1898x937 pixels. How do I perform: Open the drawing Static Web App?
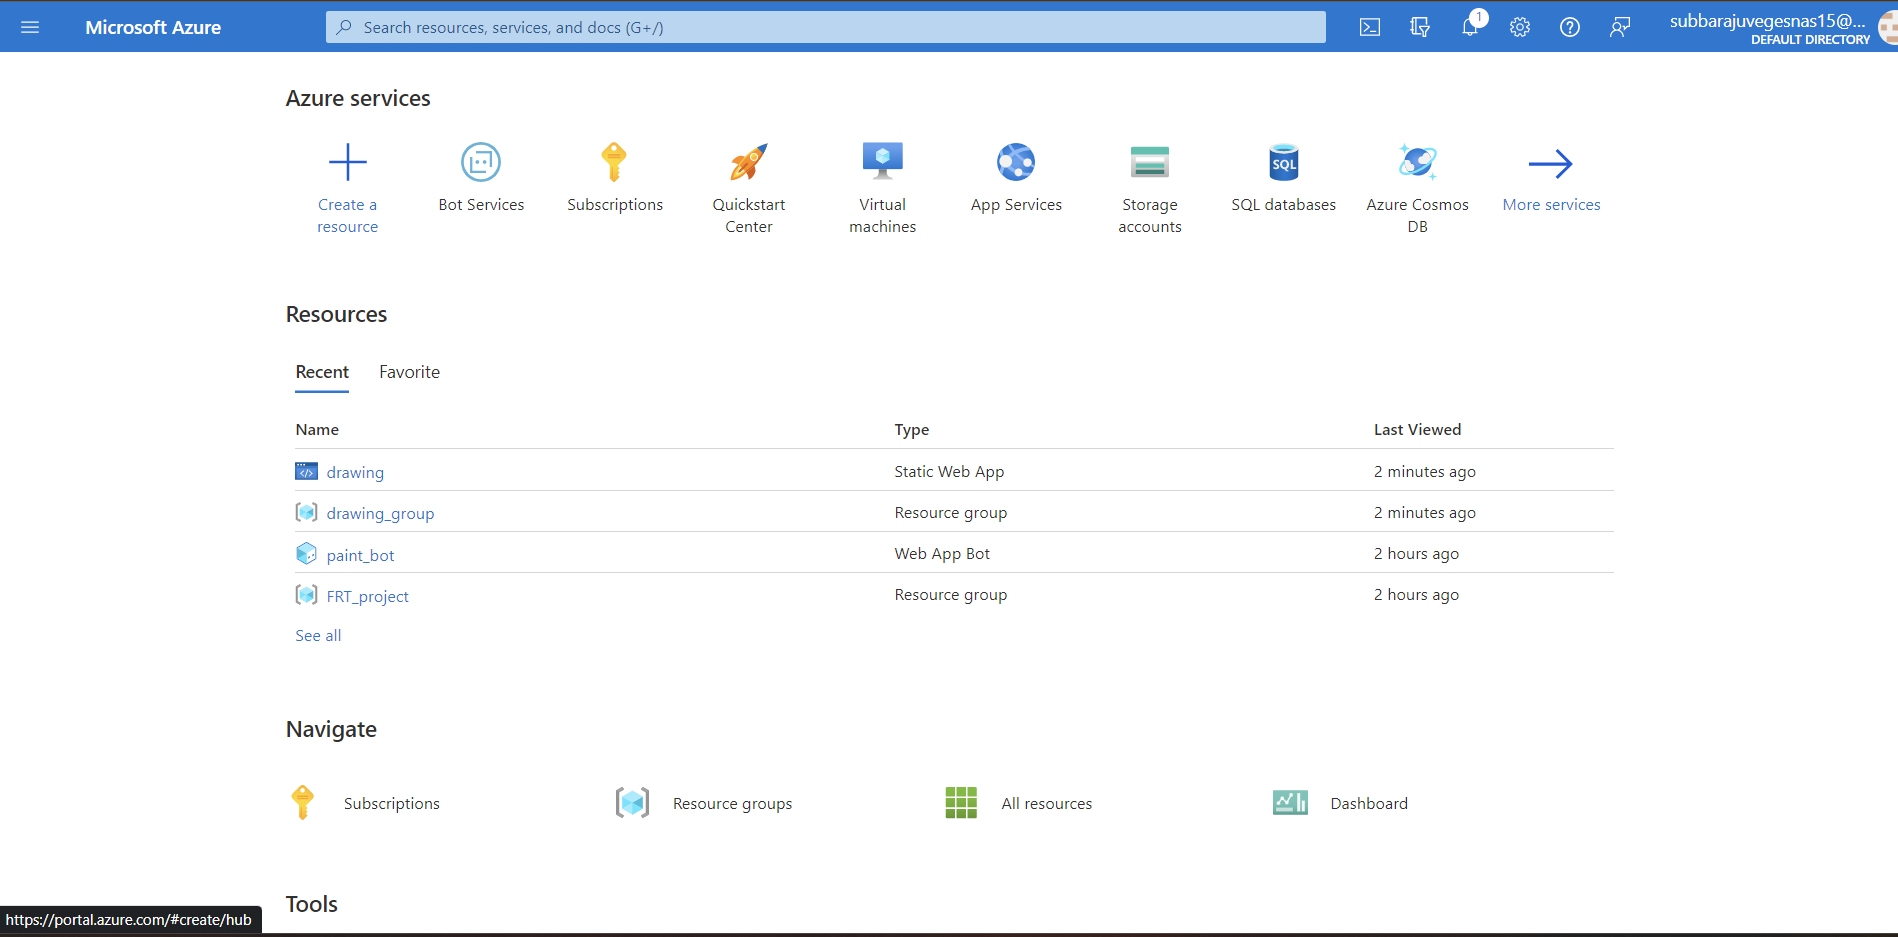(x=355, y=471)
